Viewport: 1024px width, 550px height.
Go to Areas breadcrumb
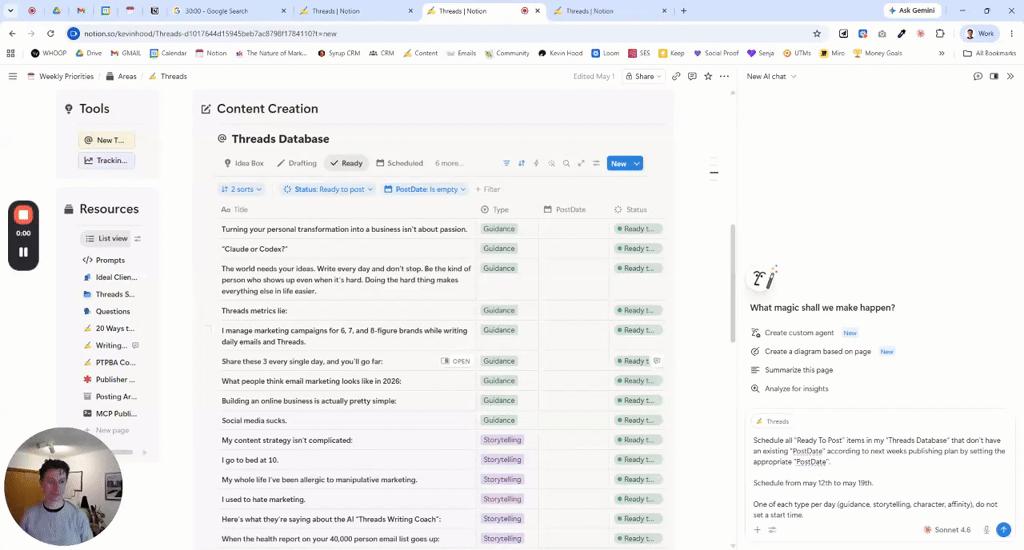click(121, 76)
